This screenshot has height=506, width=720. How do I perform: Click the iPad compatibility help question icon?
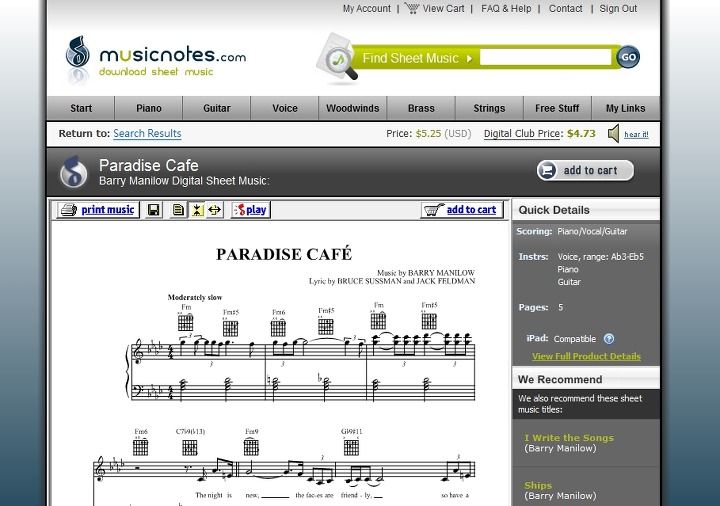tap(609, 339)
